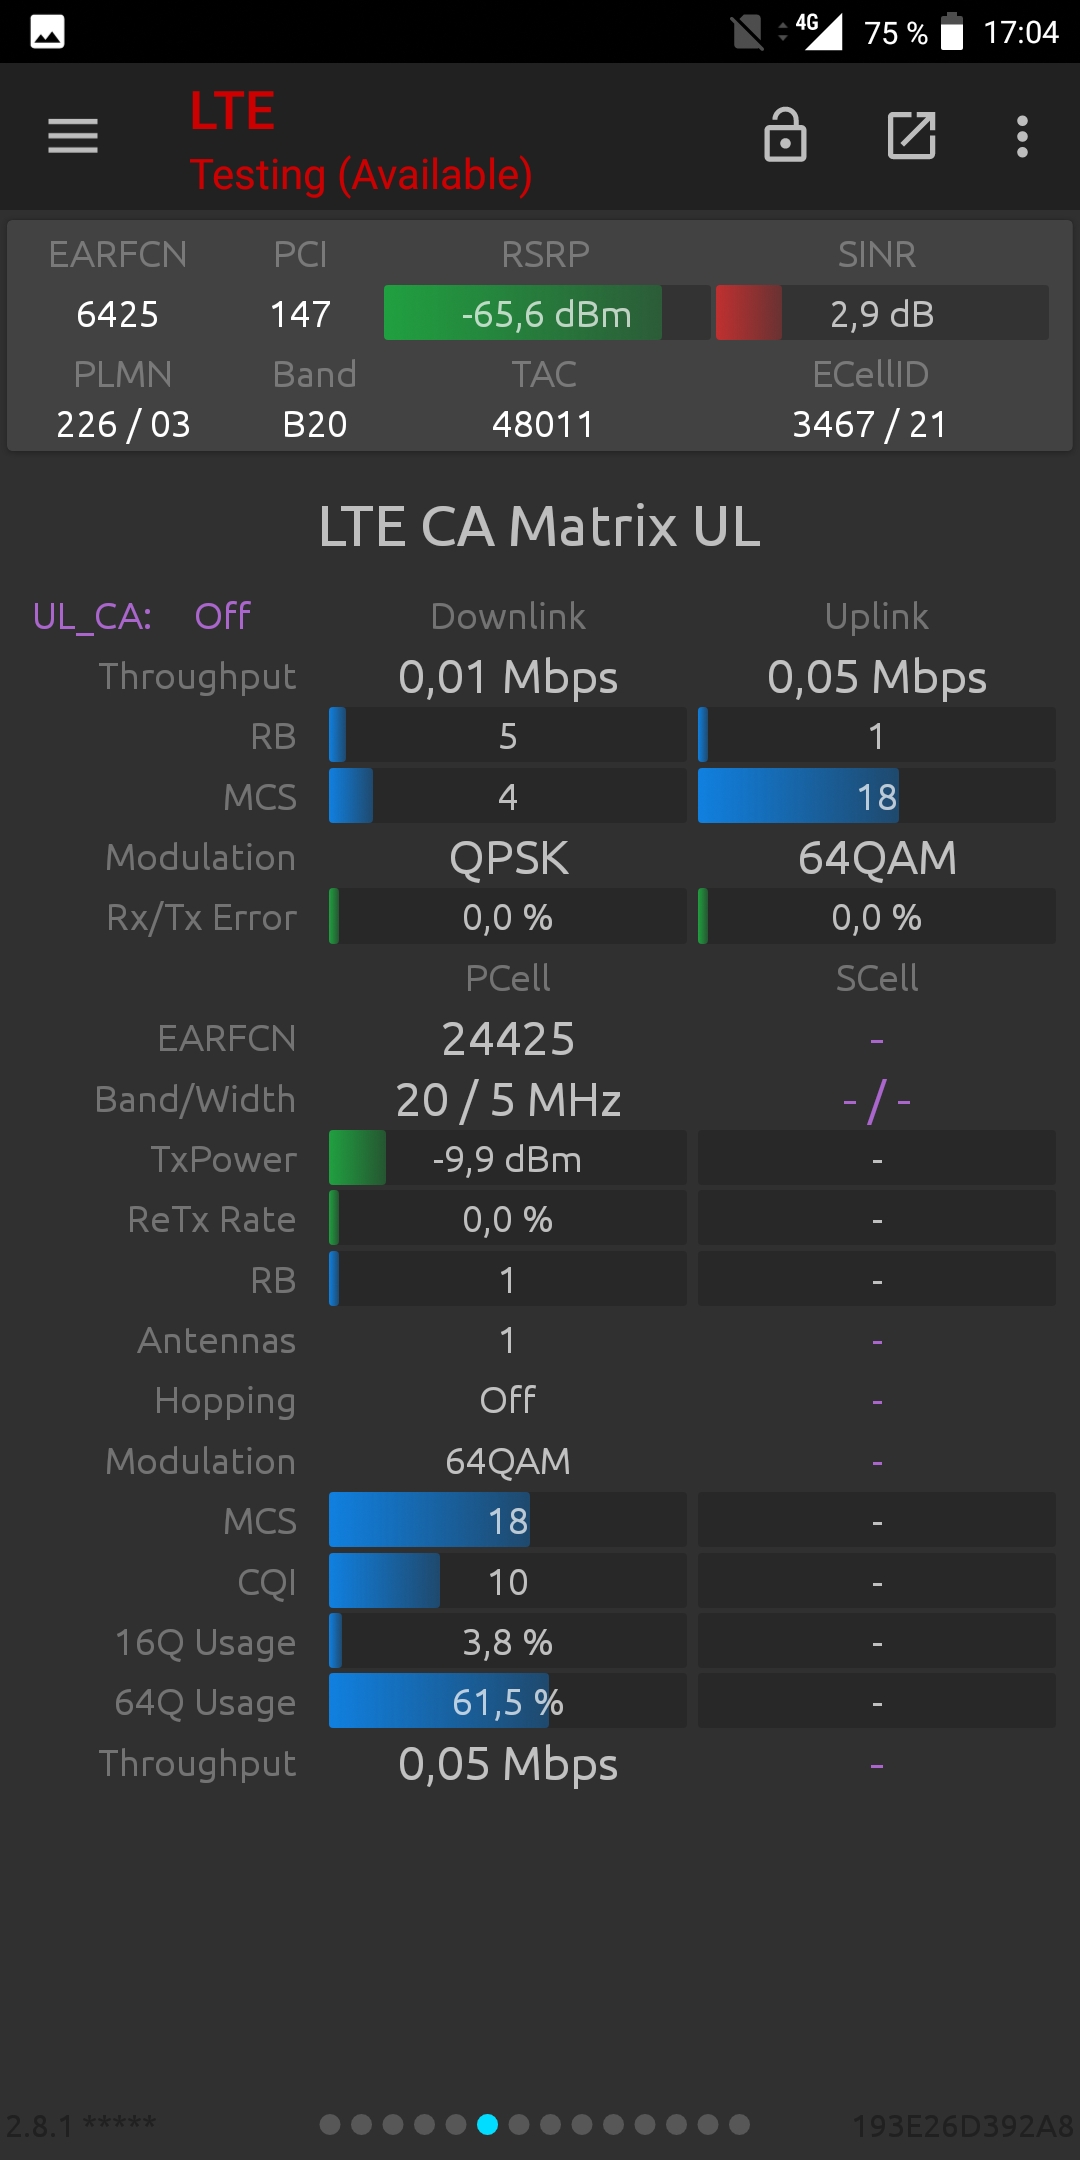Select the highlighted cyan page indicator dot

tap(487, 2124)
